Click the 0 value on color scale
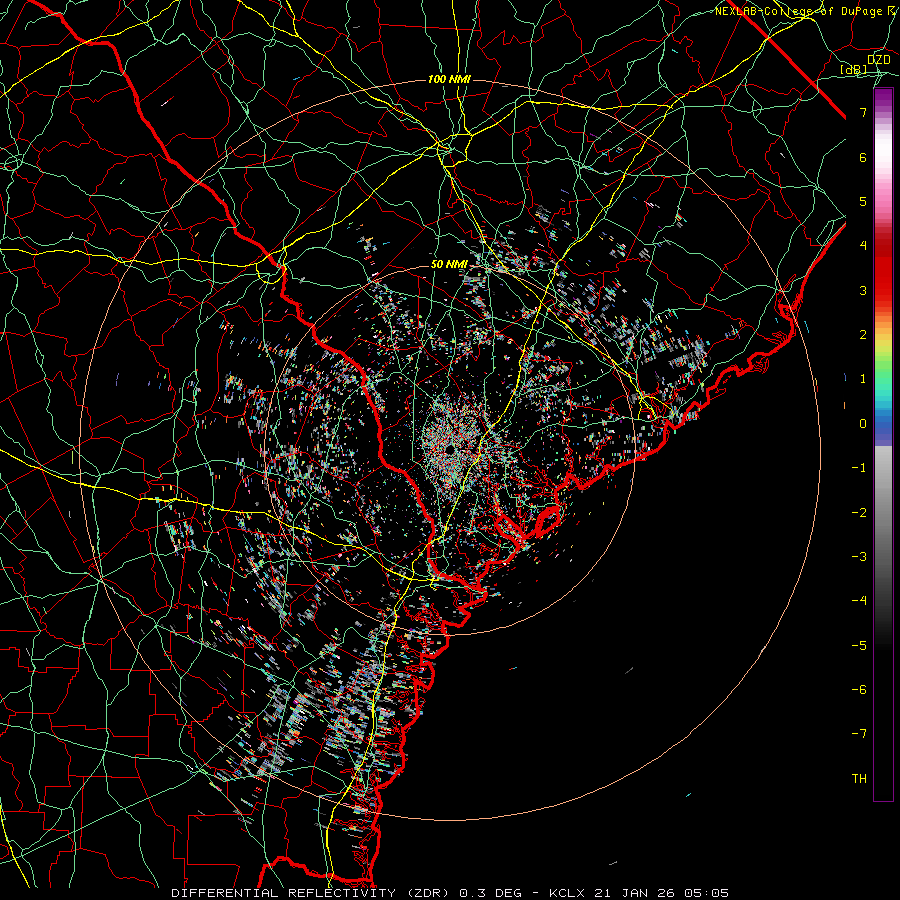900x900 pixels. click(863, 424)
